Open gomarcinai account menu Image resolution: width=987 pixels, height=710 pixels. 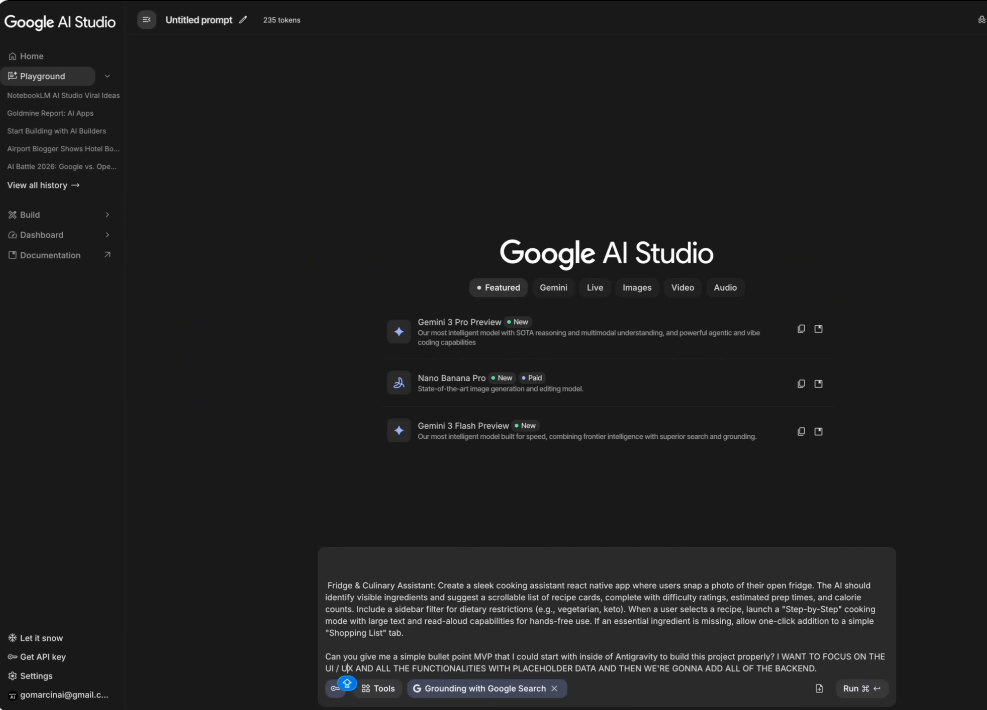(58, 695)
